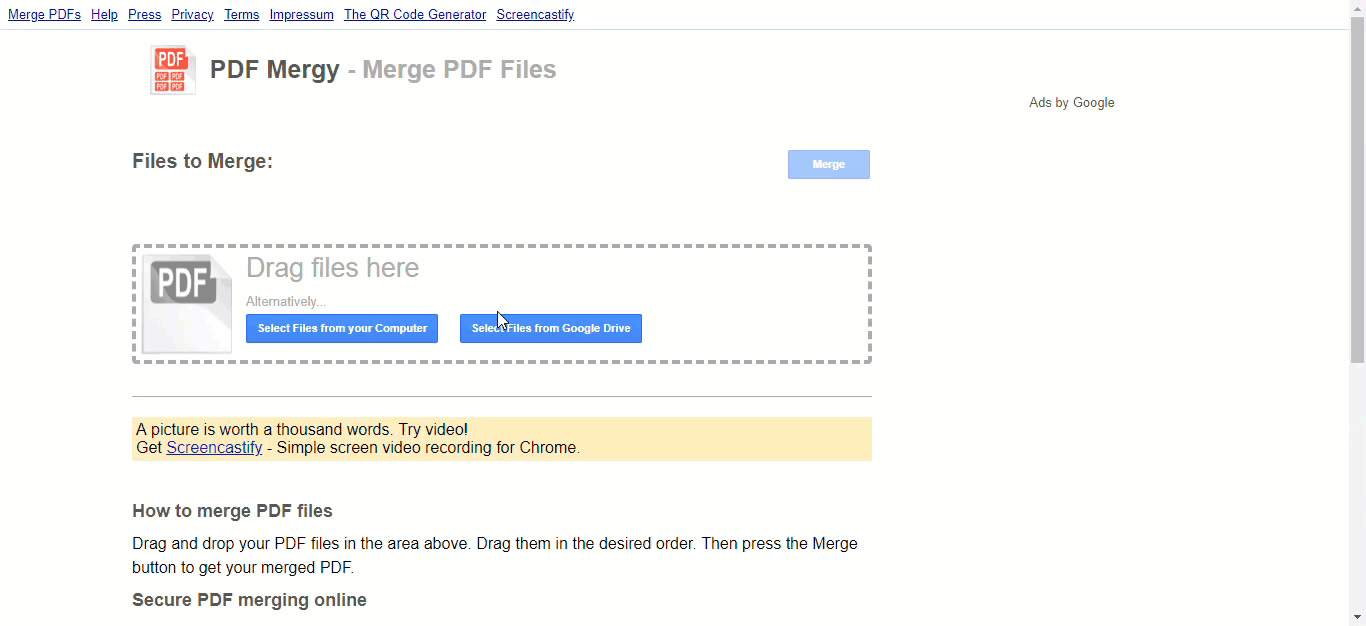Click 'How to merge PDF files' heading
The height and width of the screenshot is (626, 1366).
232,511
